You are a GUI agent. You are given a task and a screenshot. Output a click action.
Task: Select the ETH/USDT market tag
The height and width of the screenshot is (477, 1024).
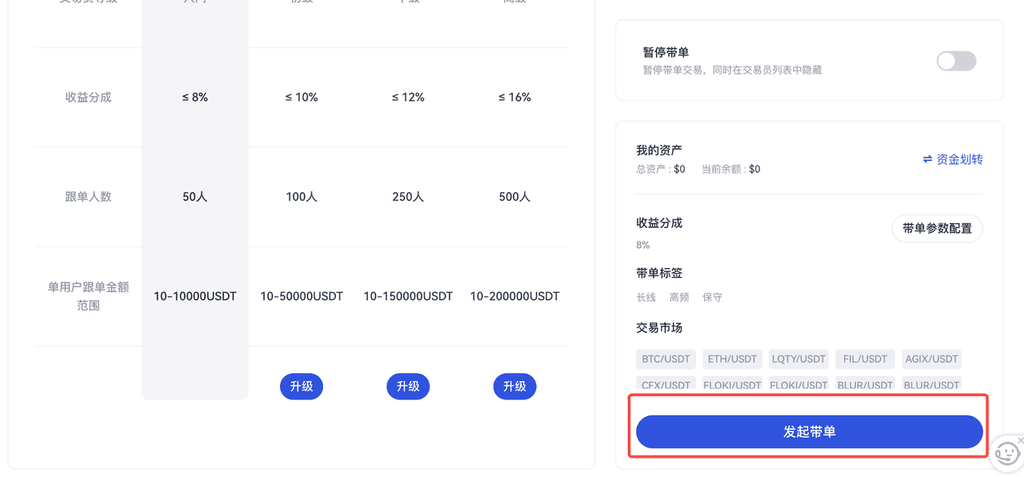point(732,359)
